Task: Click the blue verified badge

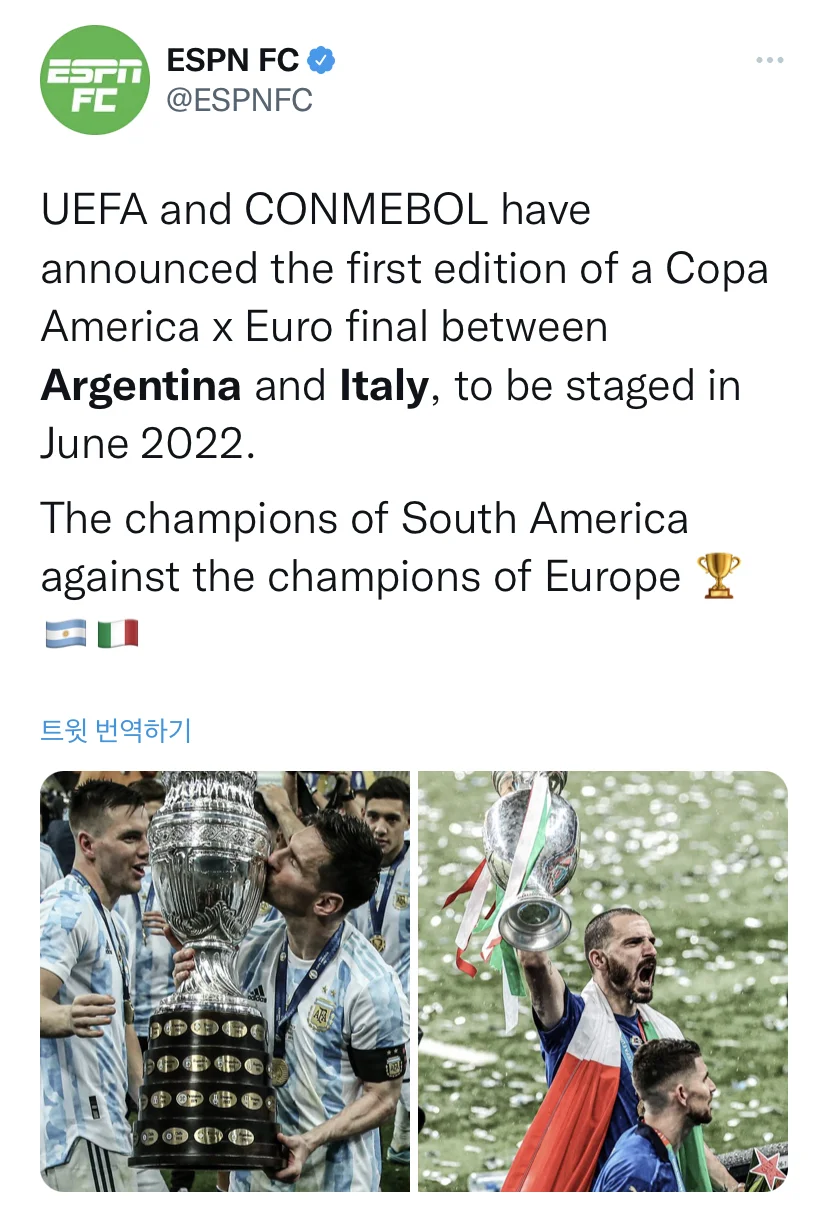Action: coord(321,61)
